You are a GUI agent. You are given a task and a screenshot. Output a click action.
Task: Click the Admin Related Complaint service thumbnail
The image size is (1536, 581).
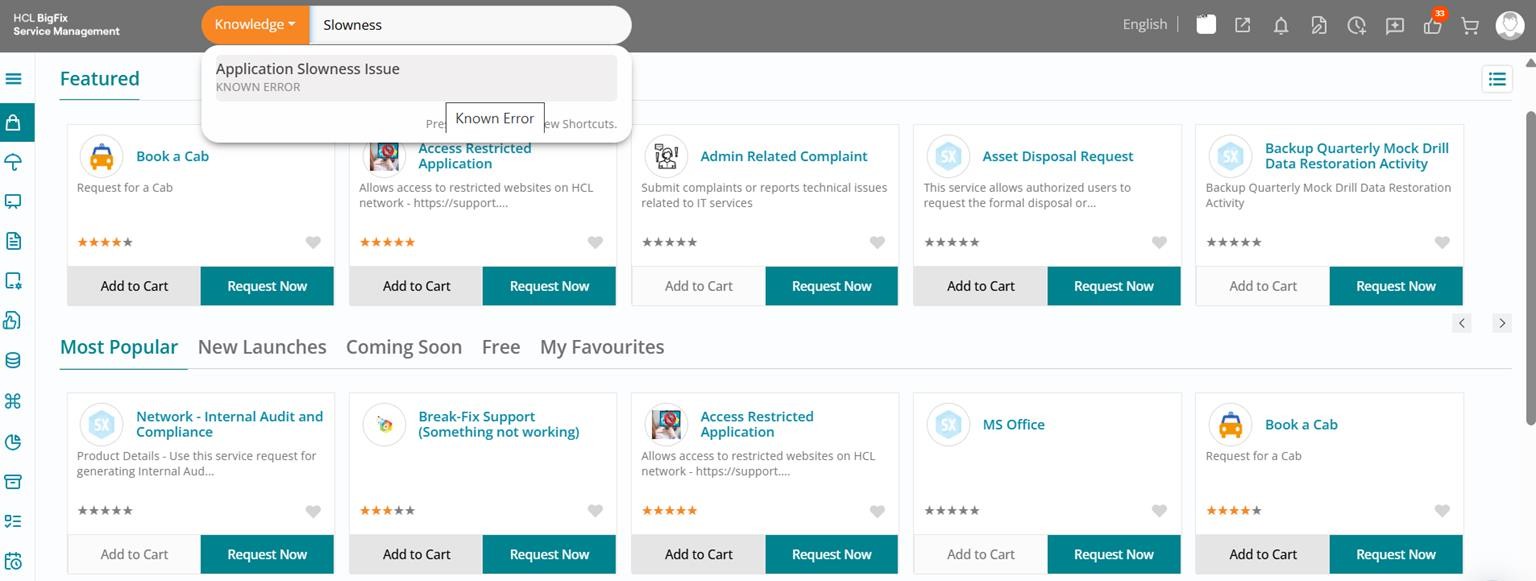[666, 156]
